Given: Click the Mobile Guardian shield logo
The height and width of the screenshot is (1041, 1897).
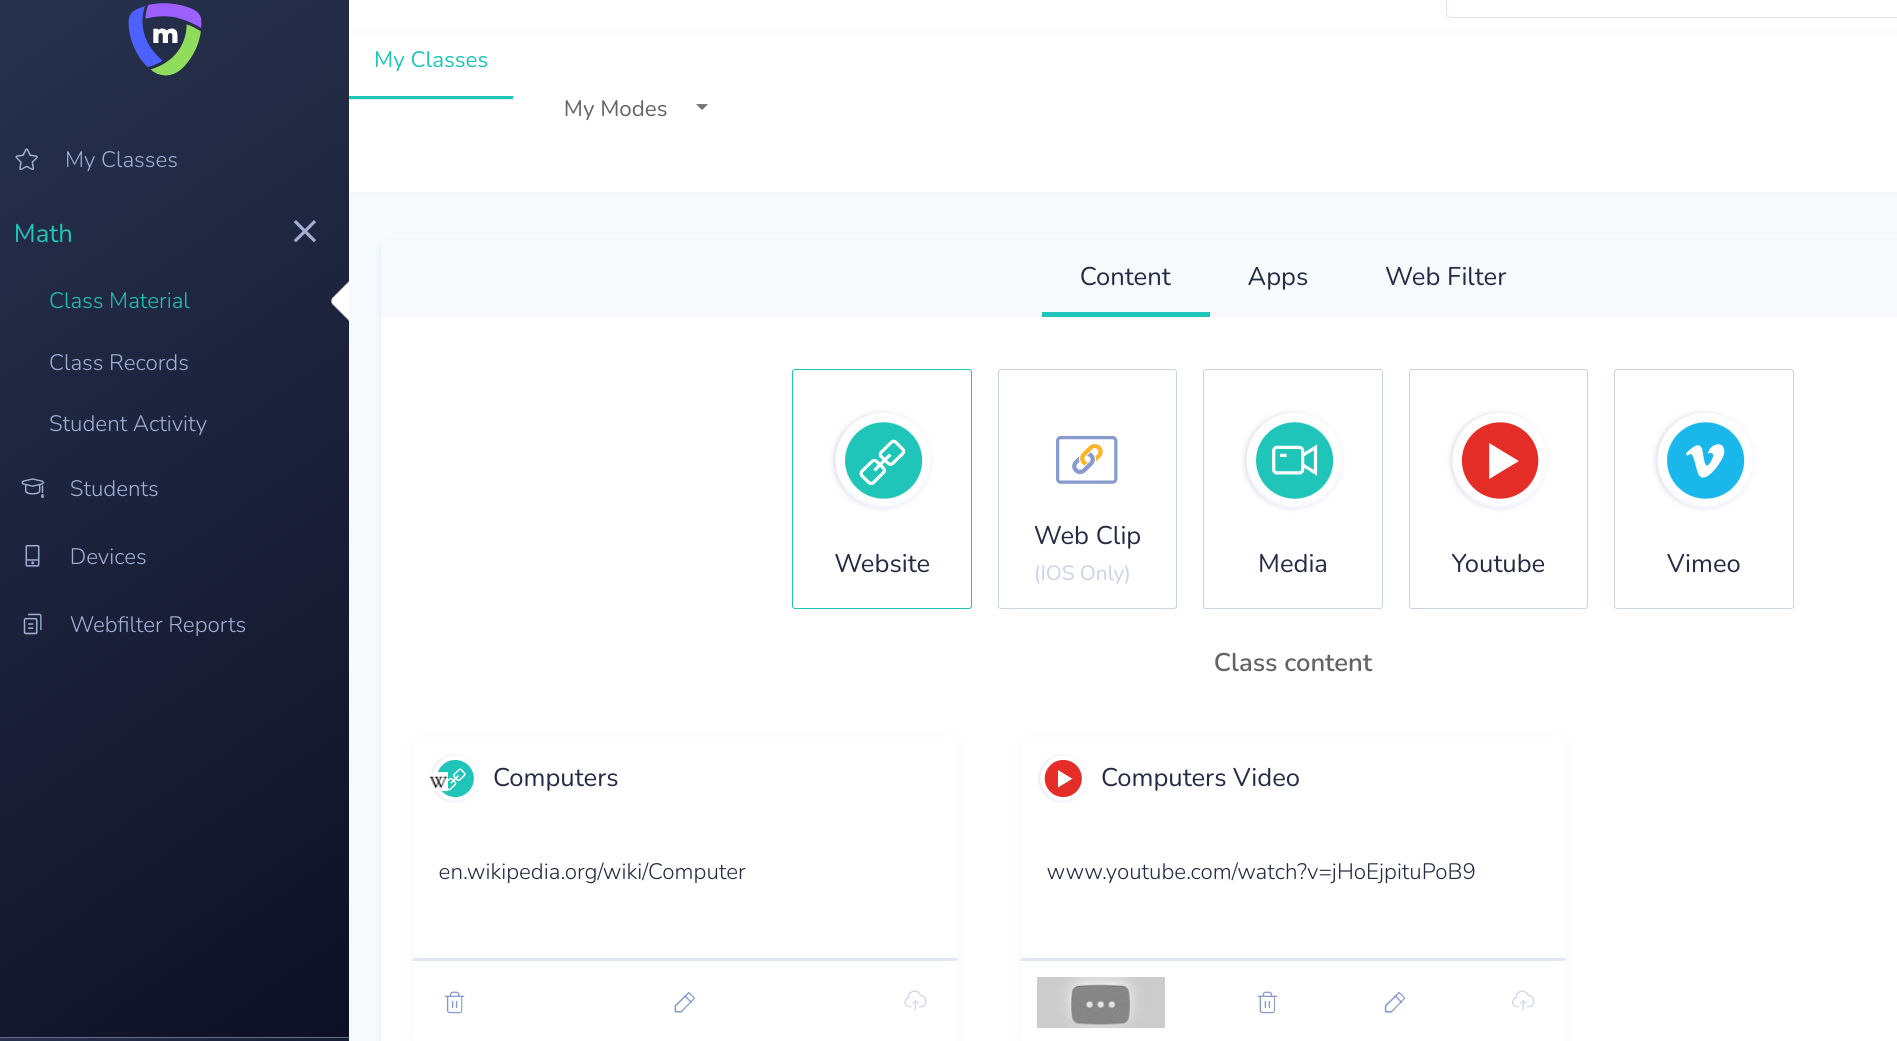Looking at the screenshot, I should [165, 39].
